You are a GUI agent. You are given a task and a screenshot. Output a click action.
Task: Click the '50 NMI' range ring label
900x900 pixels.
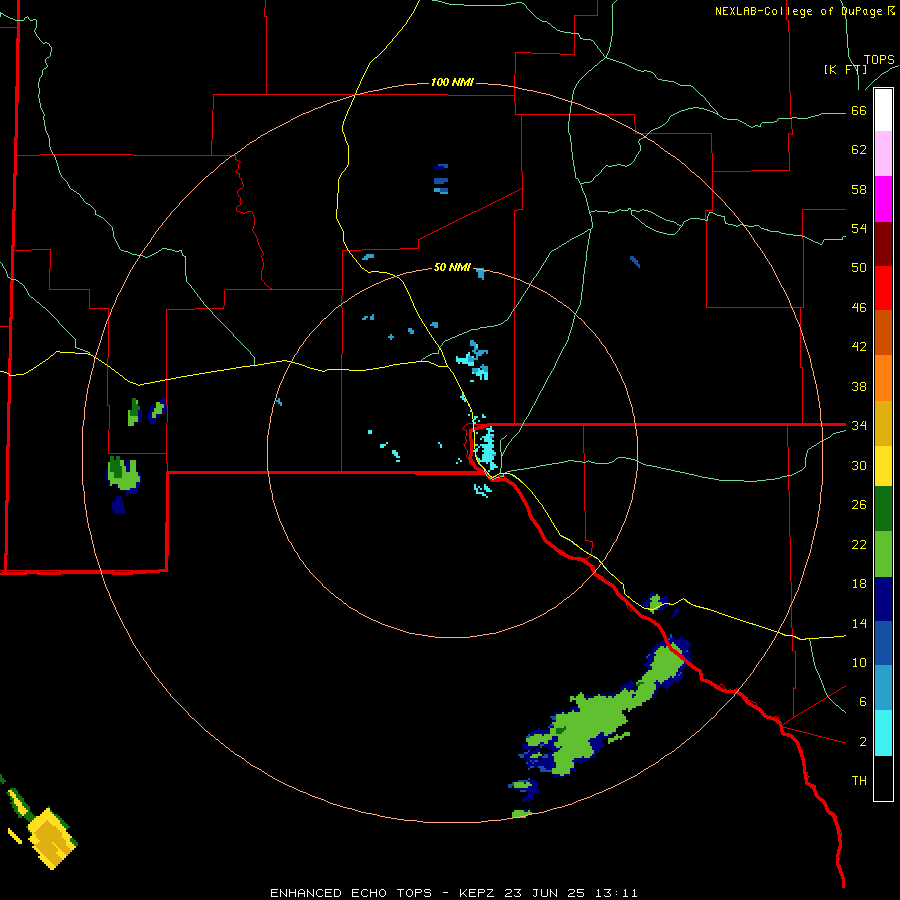click(x=452, y=267)
